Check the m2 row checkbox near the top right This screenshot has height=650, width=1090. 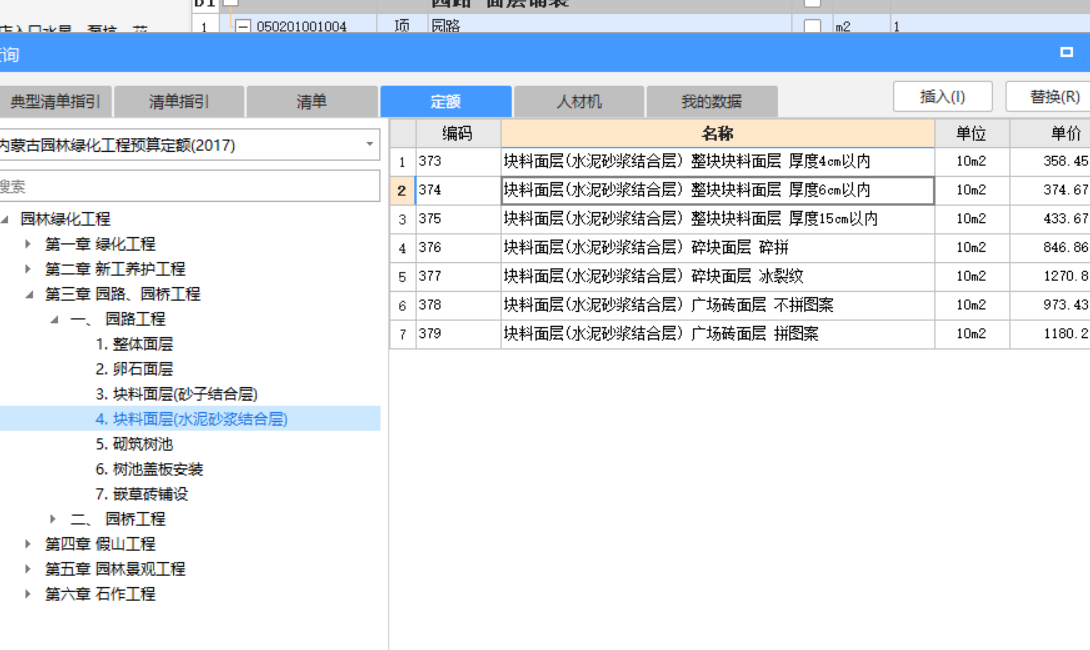pyautogui.click(x=812, y=23)
